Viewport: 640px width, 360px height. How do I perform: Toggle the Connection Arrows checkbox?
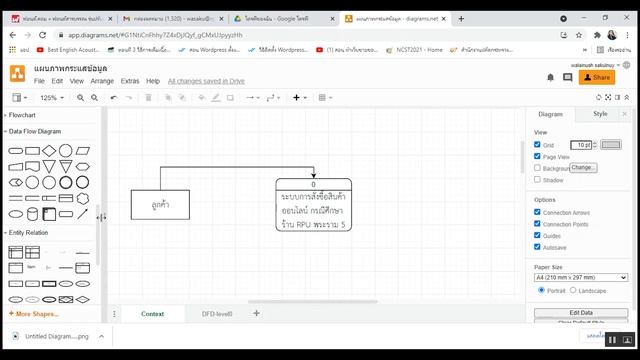tap(537, 212)
